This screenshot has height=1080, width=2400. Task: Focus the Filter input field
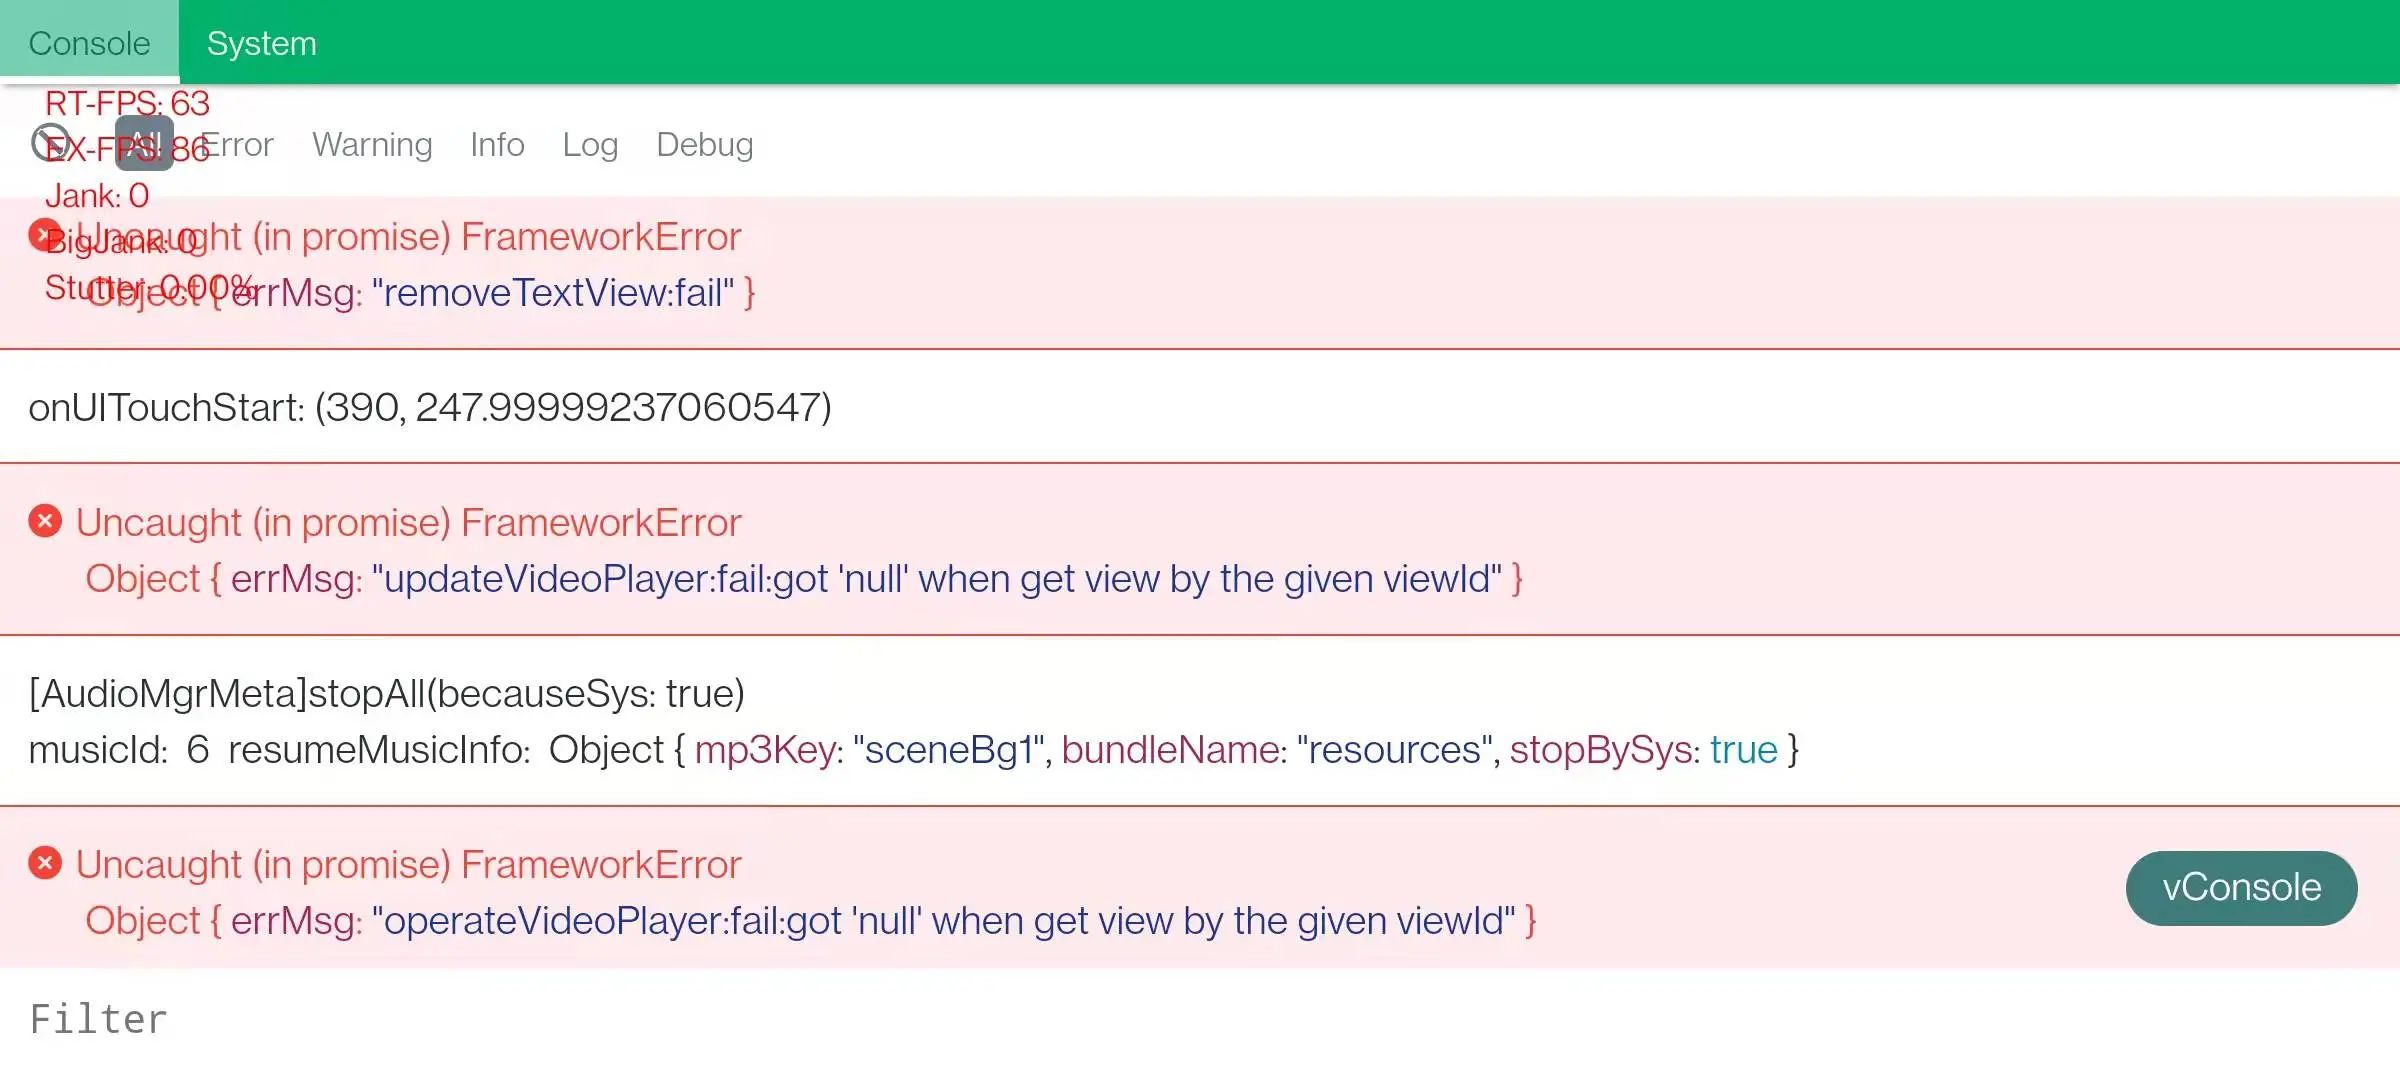pos(1200,1020)
